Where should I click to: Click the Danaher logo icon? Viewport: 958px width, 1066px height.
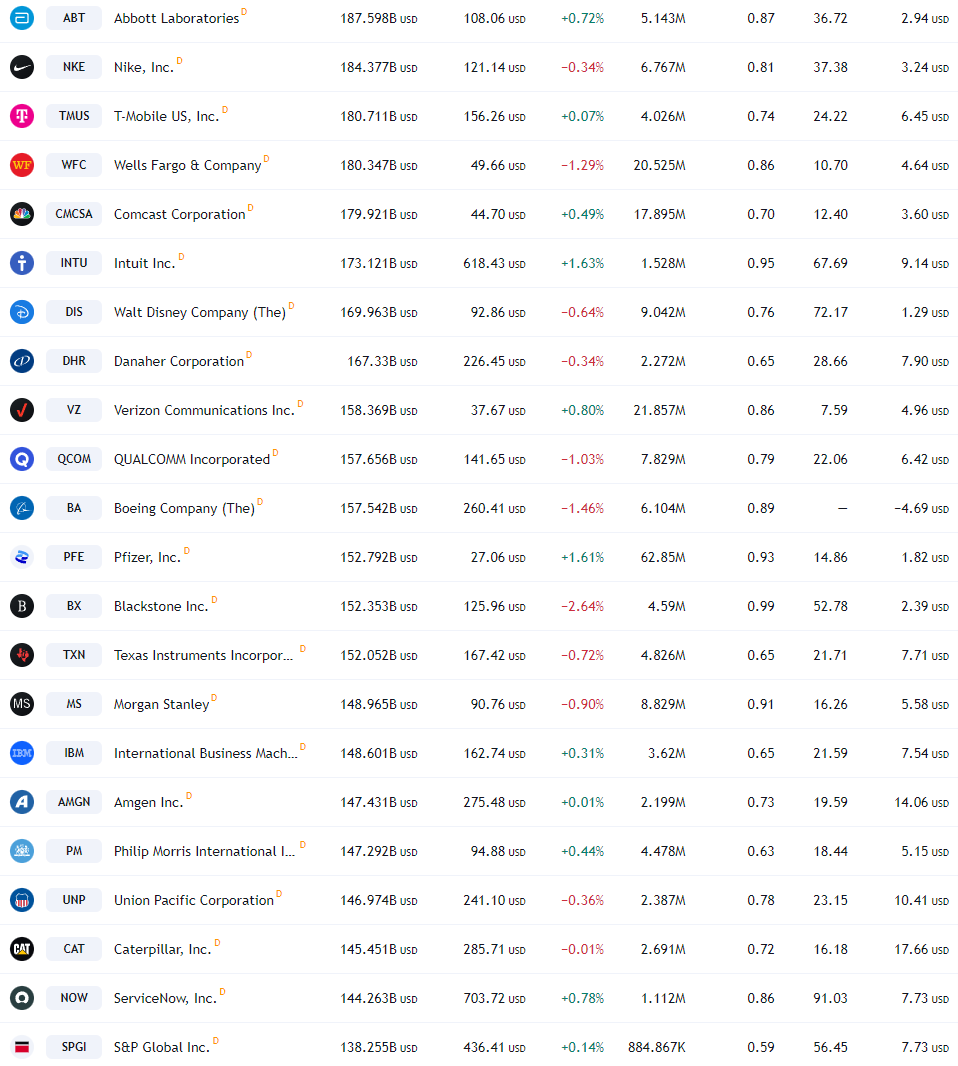tap(22, 361)
